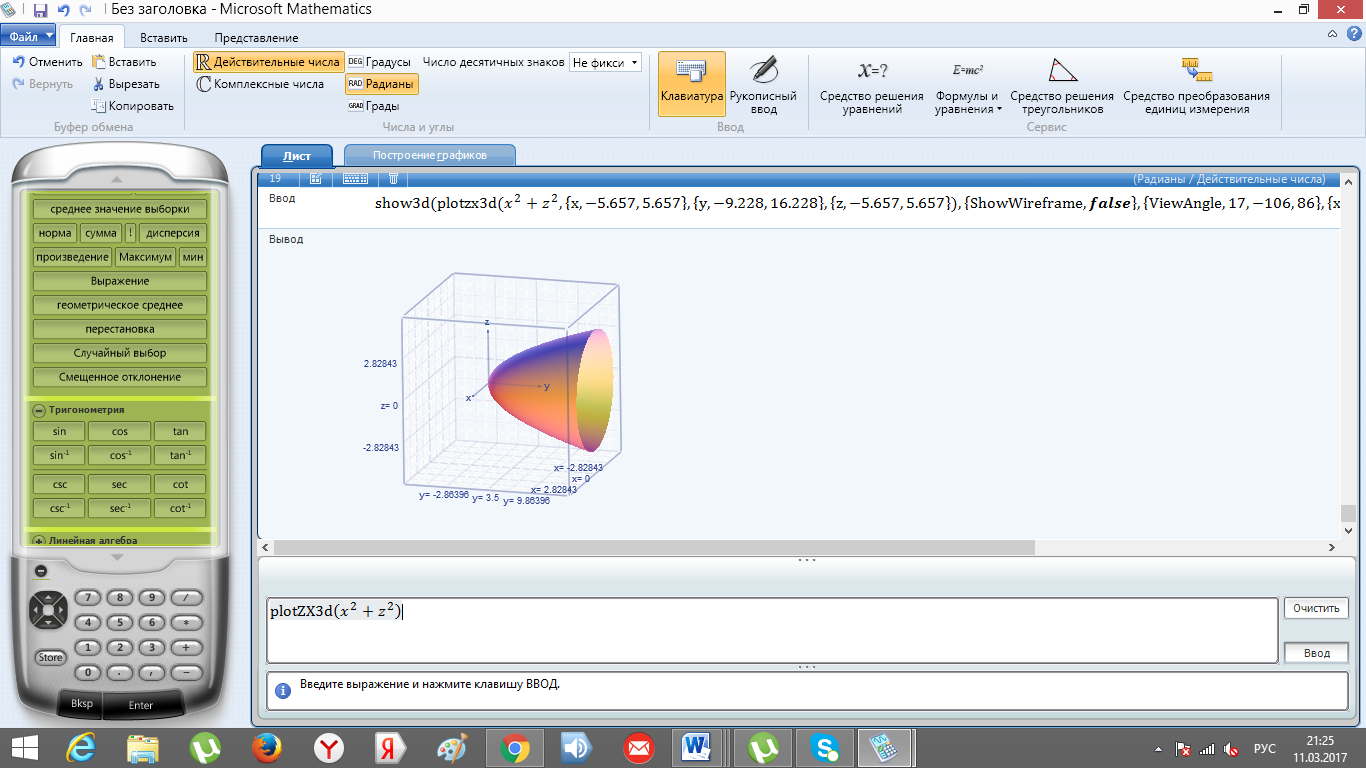This screenshot has height=768, width=1366.
Task: Click the trash icon in the worksheet header
Action: 393,179
